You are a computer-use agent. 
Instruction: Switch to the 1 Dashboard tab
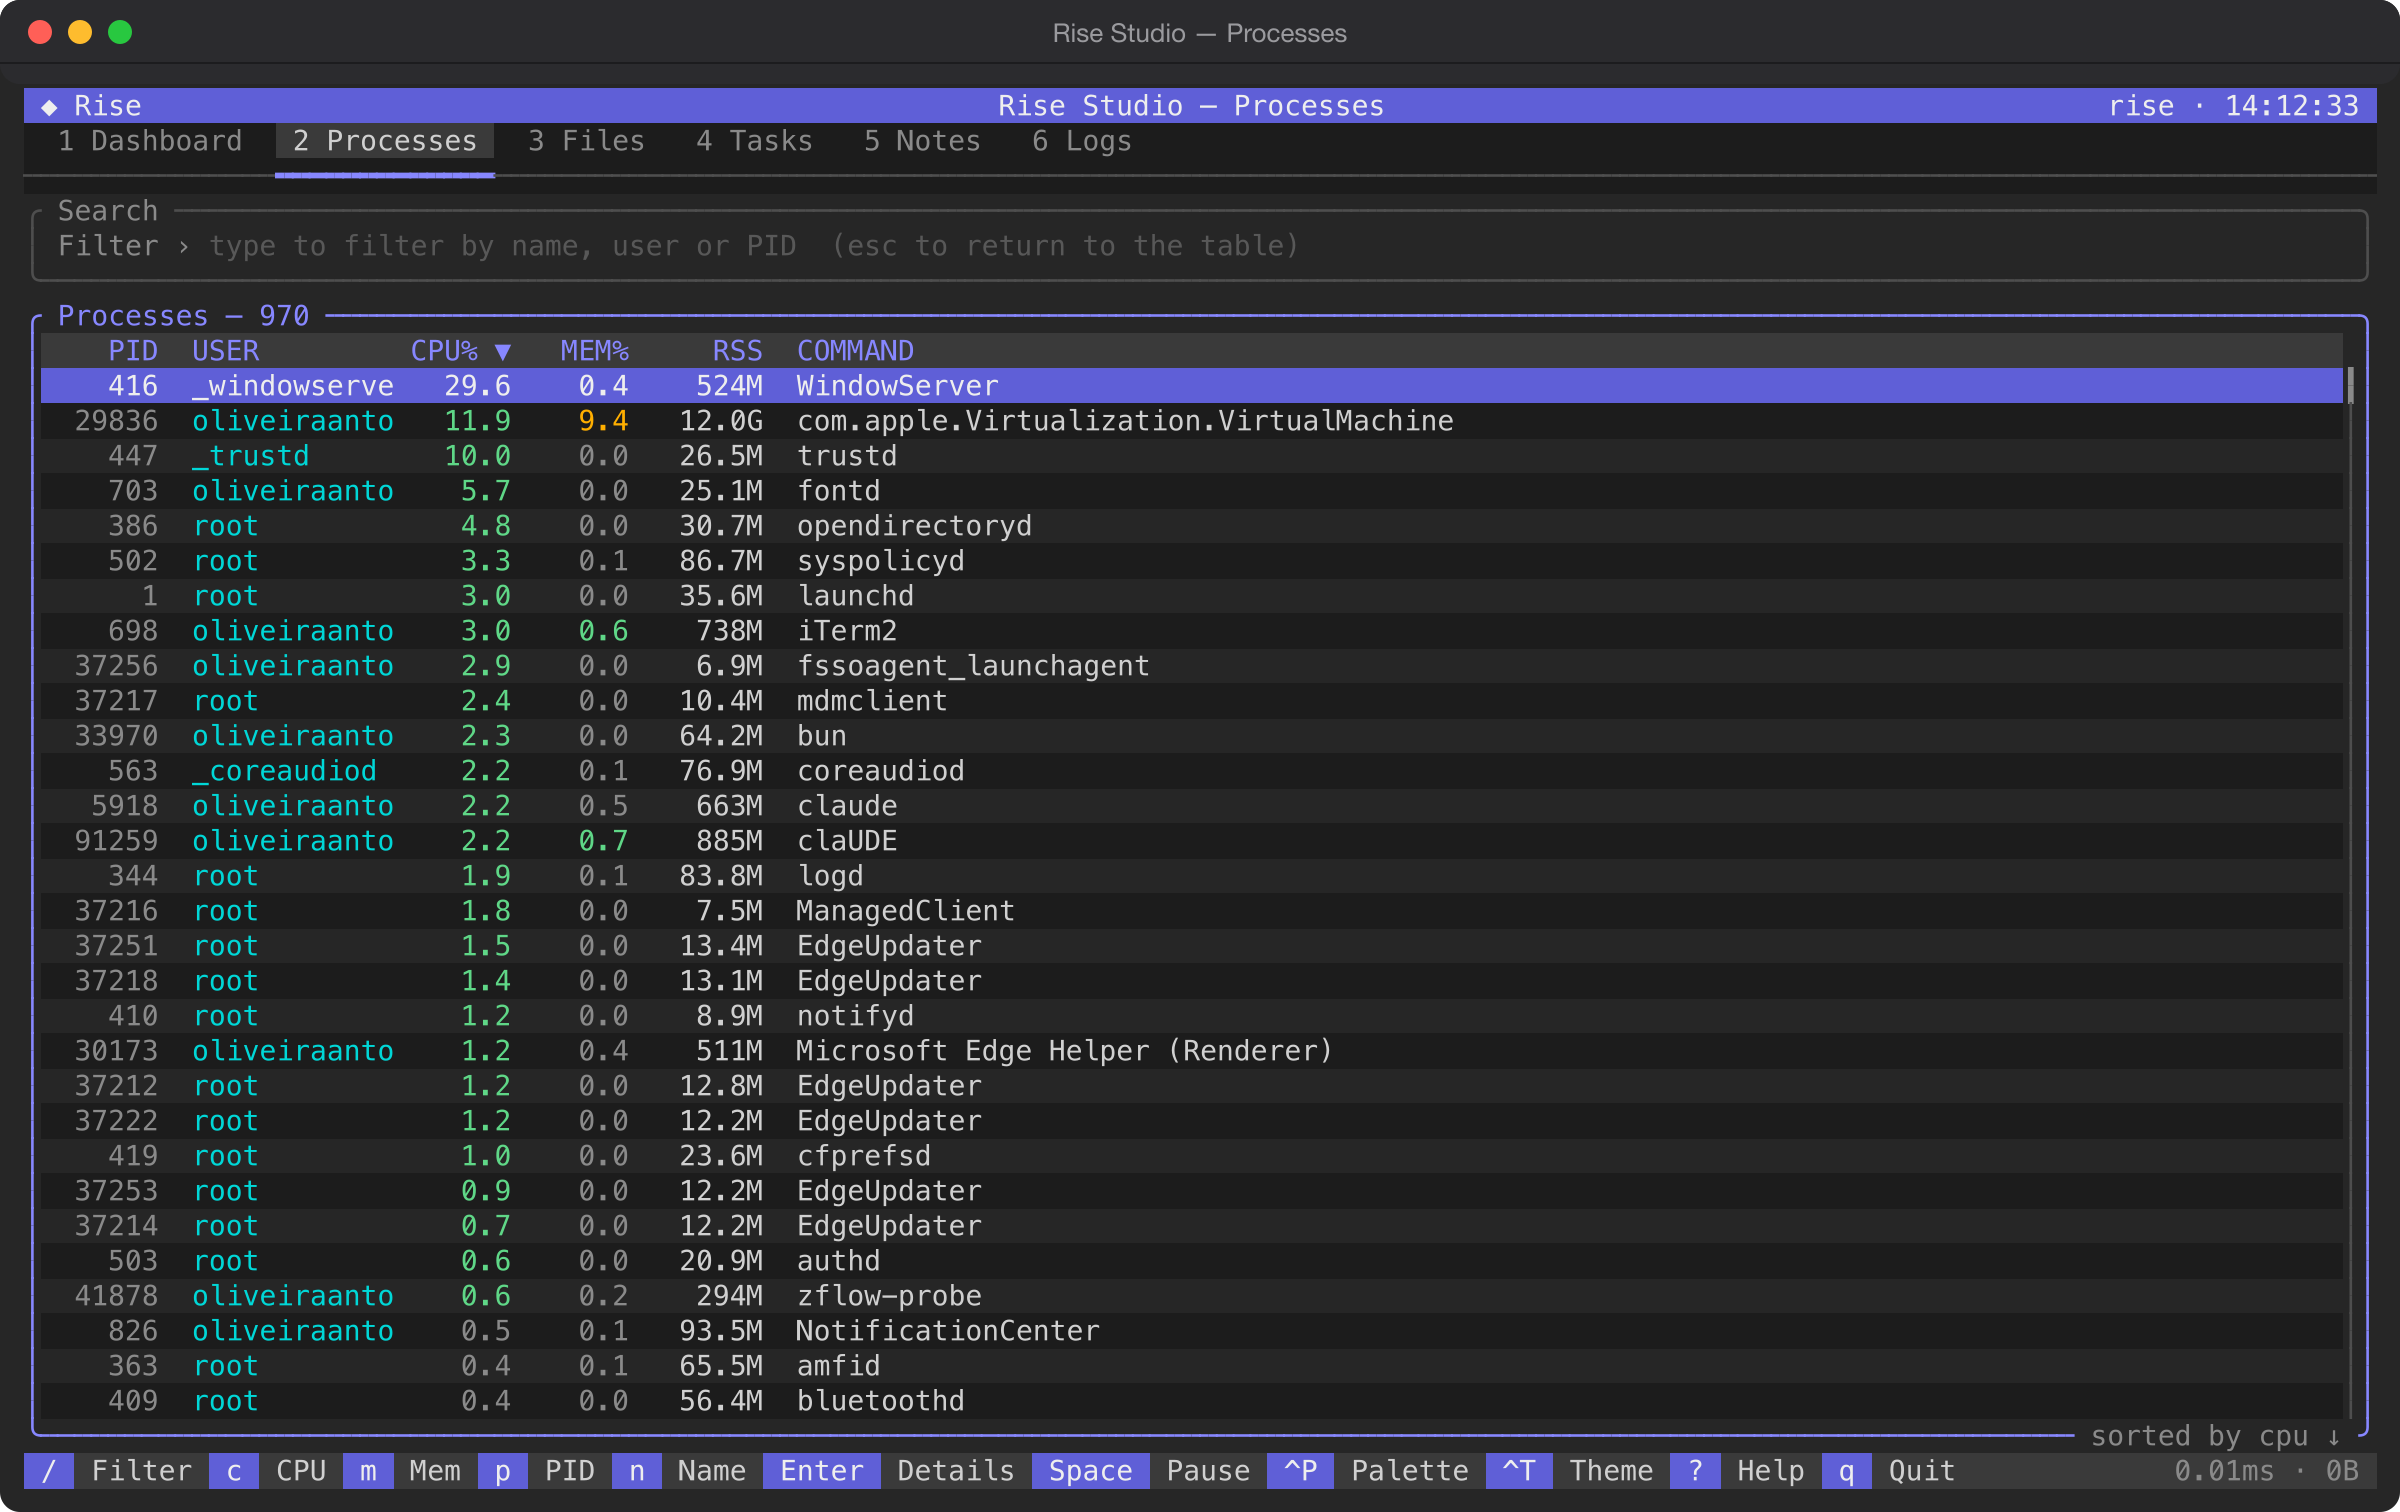(x=150, y=141)
